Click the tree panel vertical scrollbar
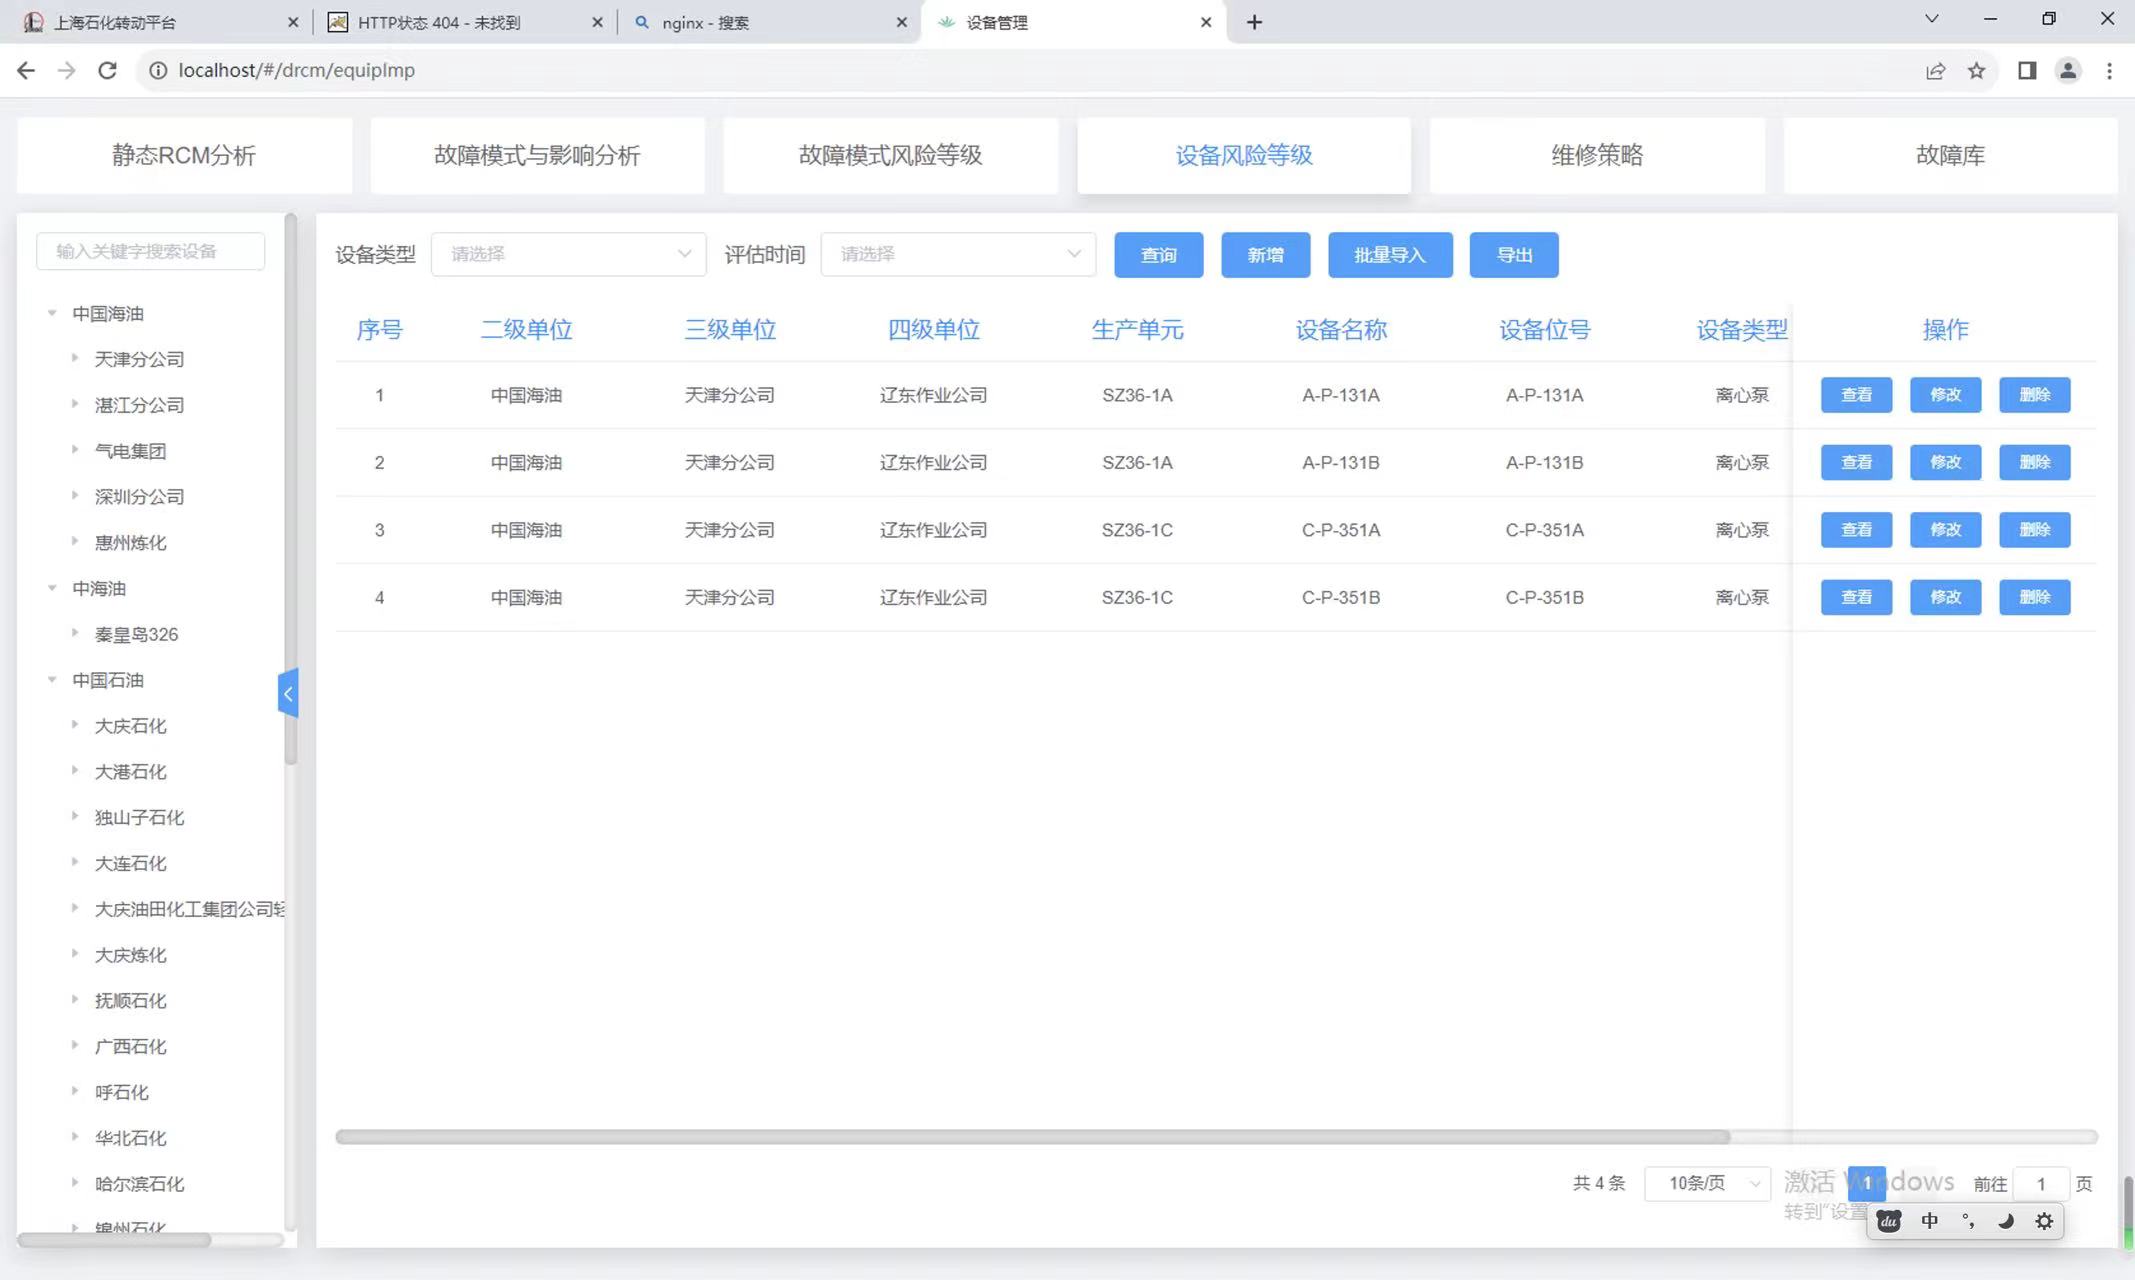Image resolution: width=2135 pixels, height=1280 pixels. pos(290,490)
